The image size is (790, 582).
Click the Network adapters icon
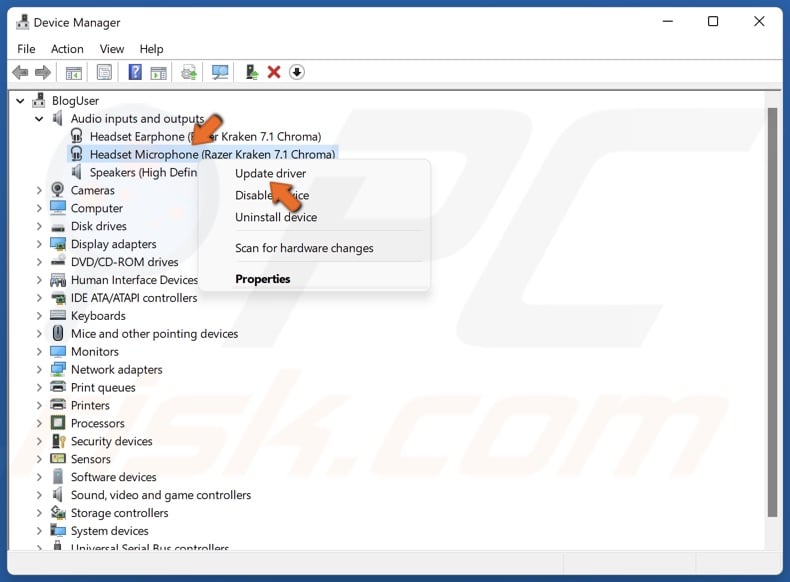tap(58, 369)
